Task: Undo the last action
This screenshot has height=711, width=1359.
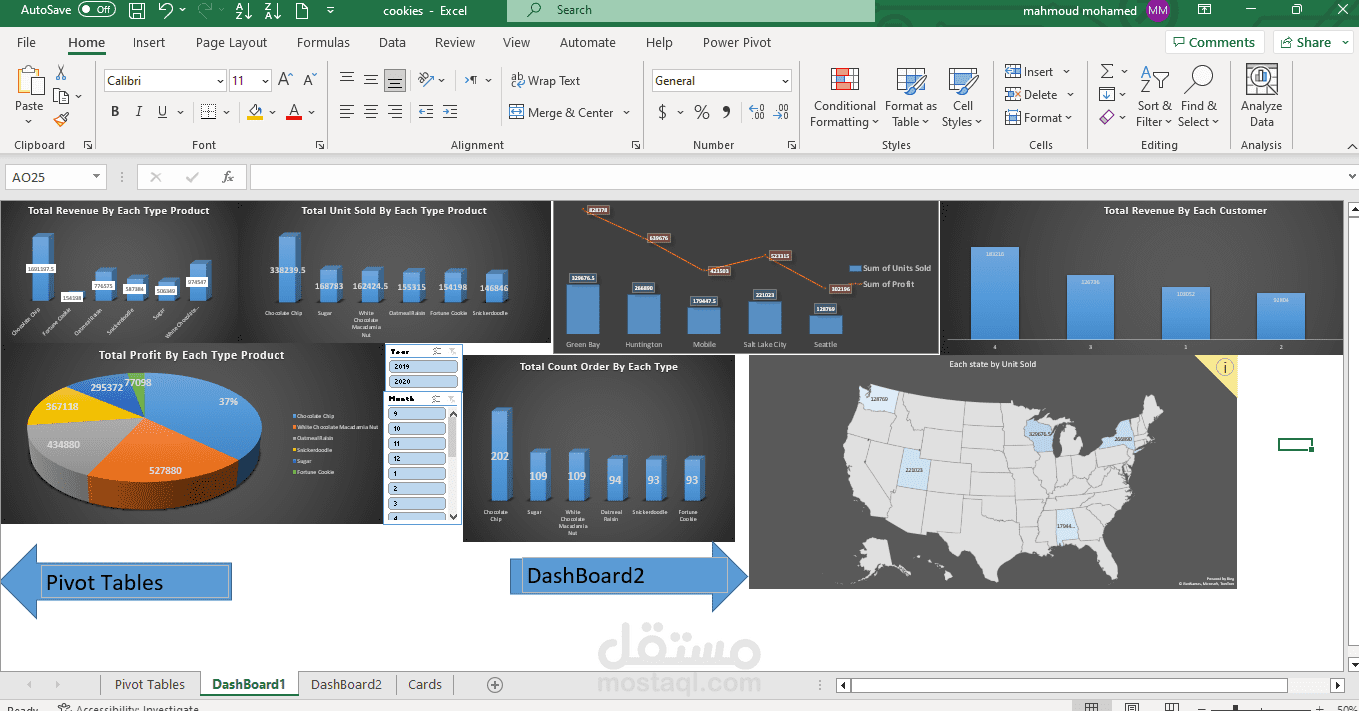Action: (x=165, y=11)
